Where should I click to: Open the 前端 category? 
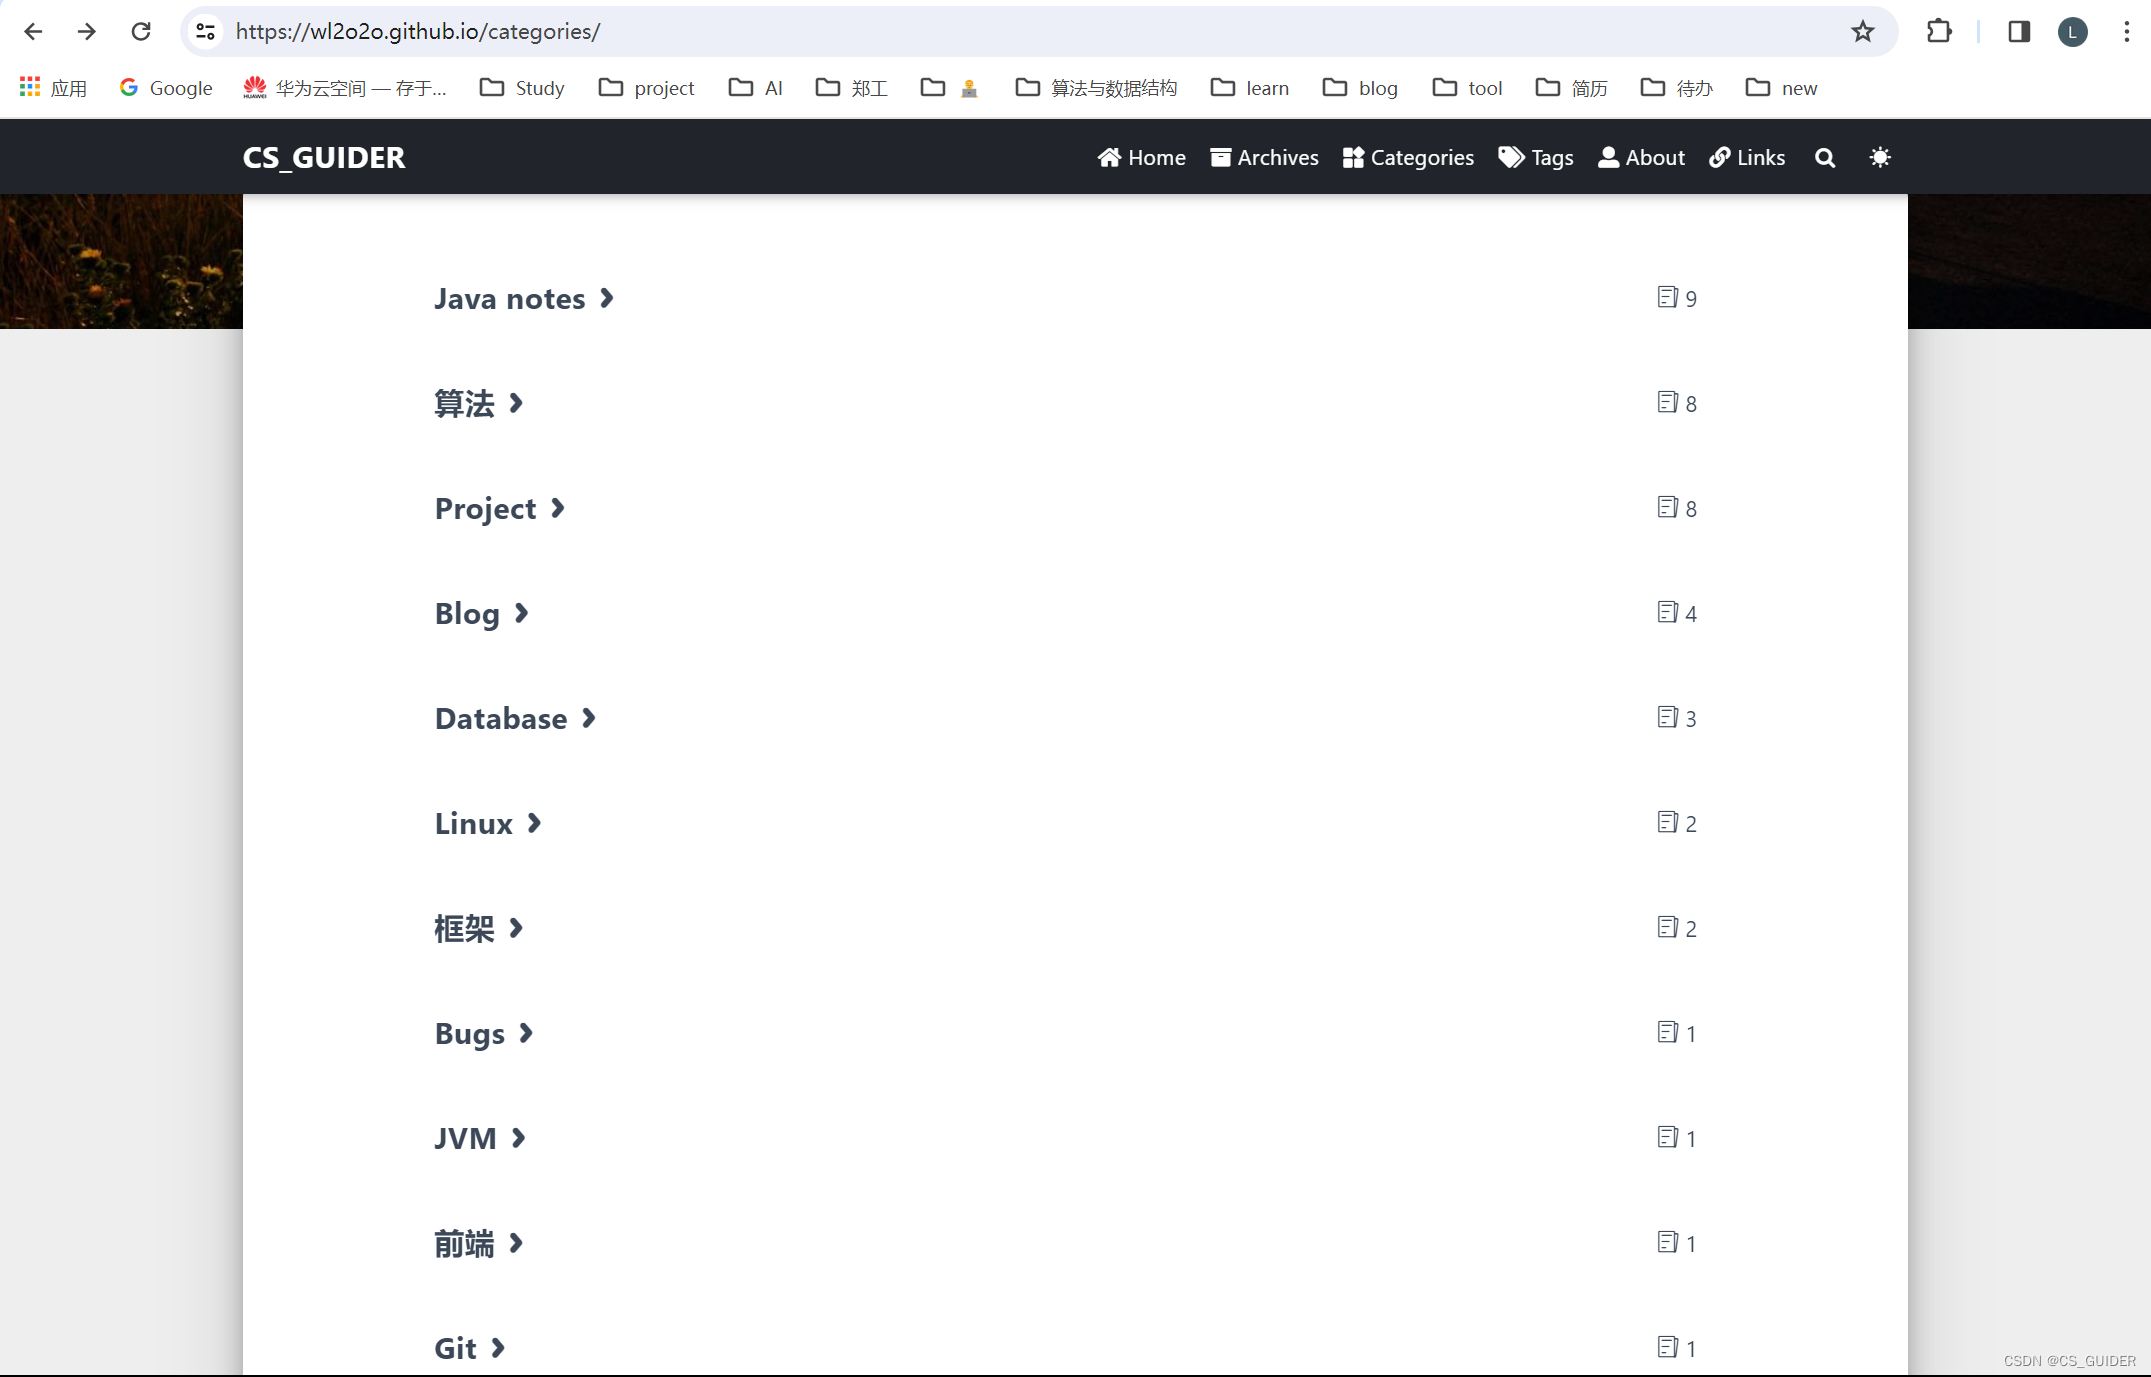click(464, 1242)
